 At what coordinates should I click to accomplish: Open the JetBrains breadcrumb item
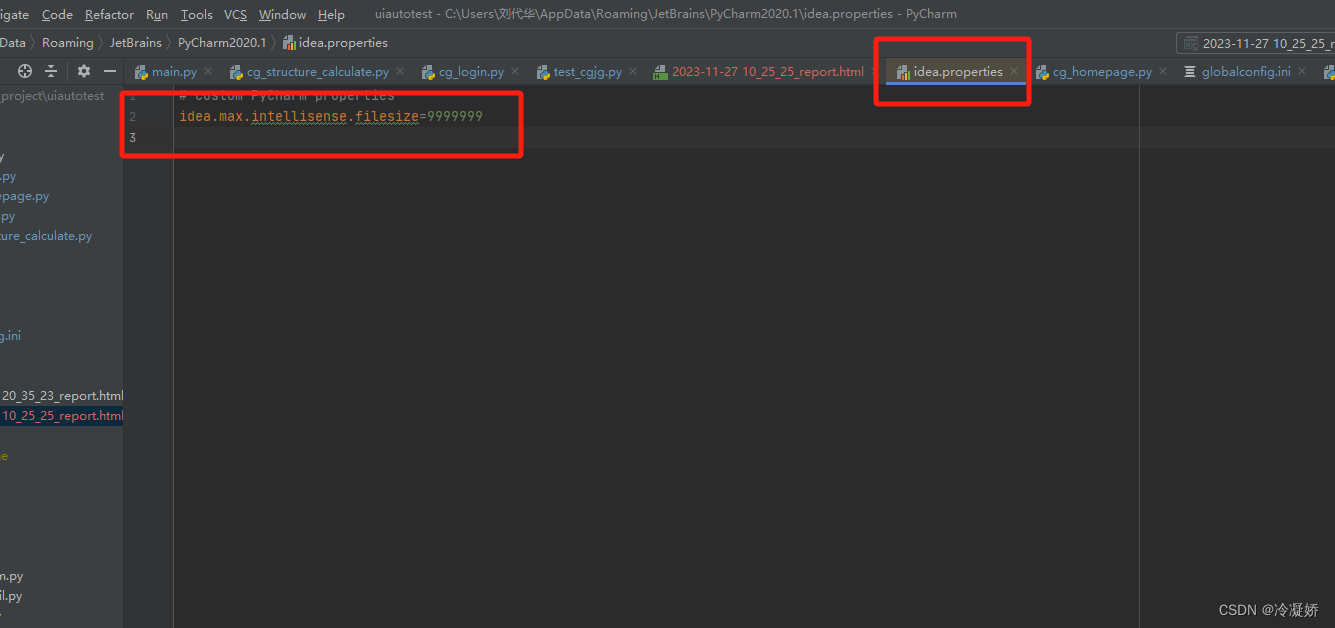point(136,42)
